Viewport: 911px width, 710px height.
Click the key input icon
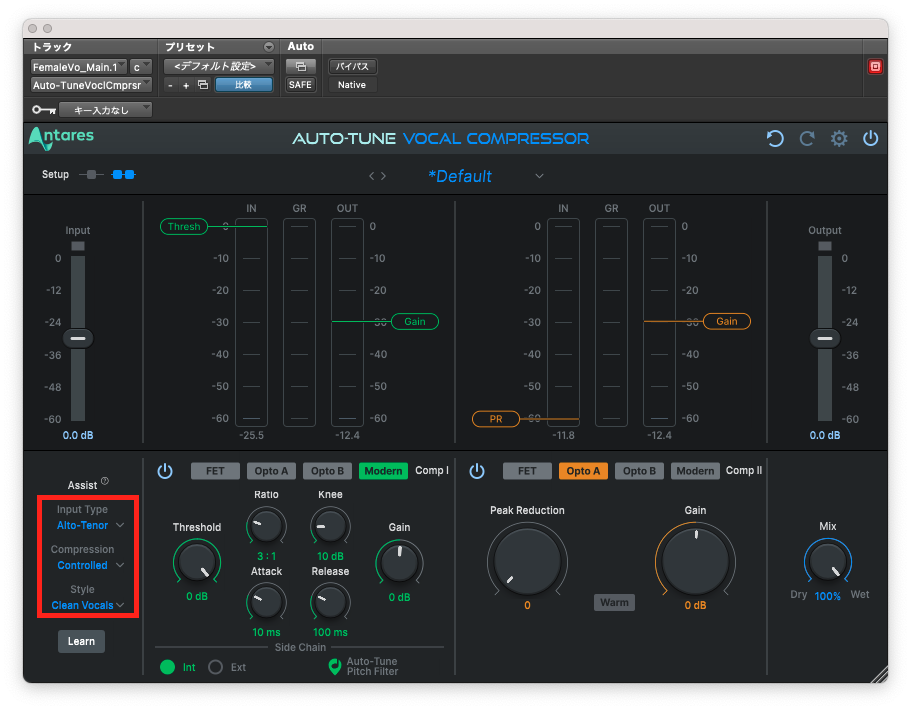click(x=44, y=110)
